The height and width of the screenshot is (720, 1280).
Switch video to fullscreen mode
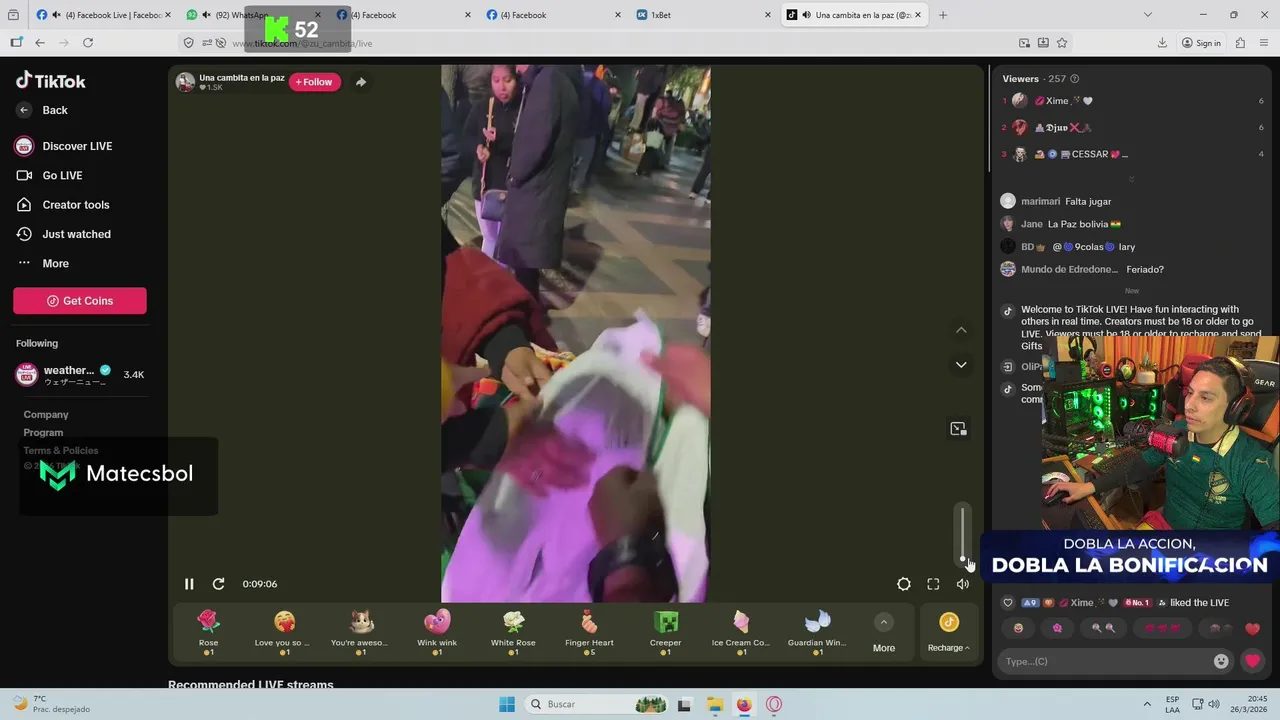pyautogui.click(x=933, y=584)
